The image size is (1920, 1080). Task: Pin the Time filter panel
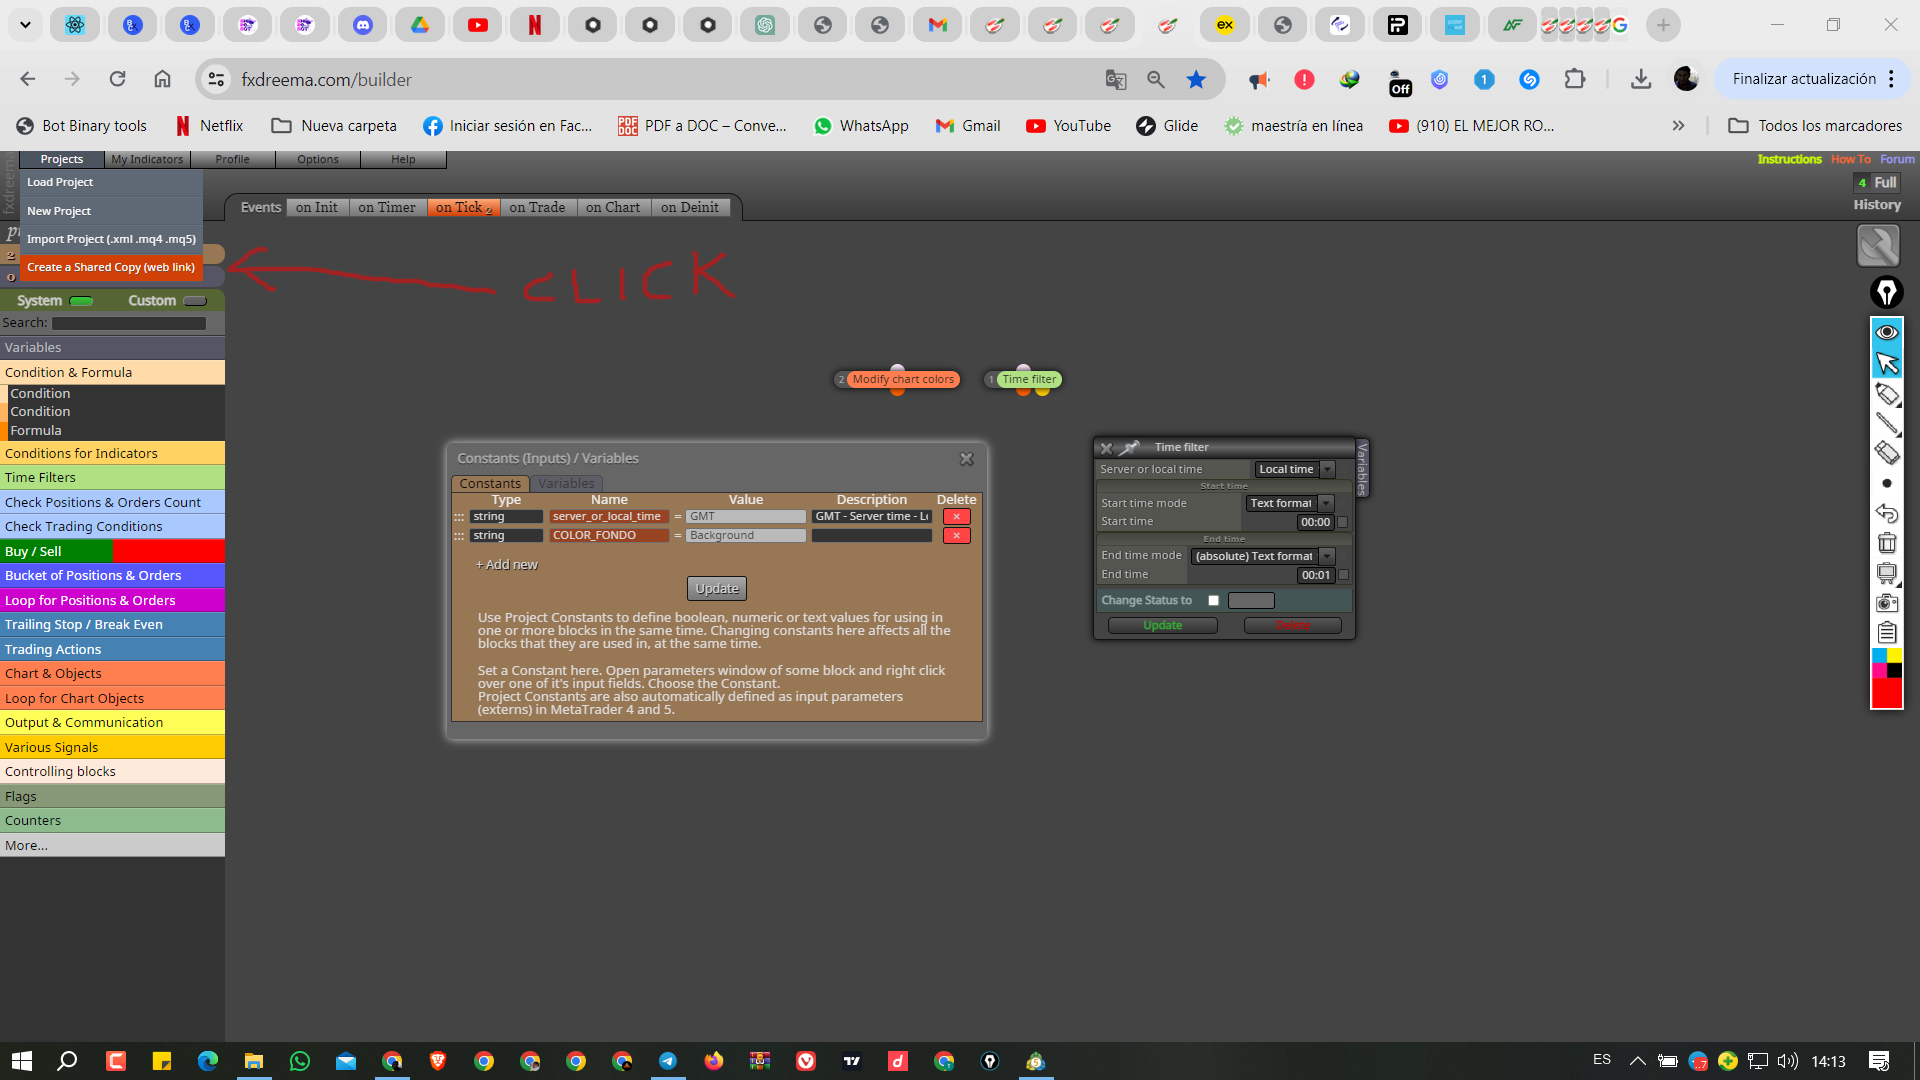click(1130, 447)
